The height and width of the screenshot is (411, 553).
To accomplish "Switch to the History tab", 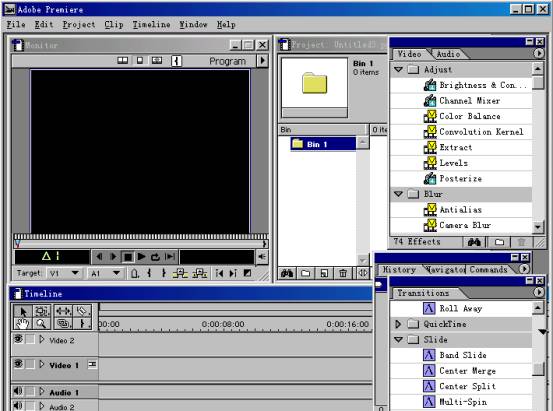I will (399, 270).
